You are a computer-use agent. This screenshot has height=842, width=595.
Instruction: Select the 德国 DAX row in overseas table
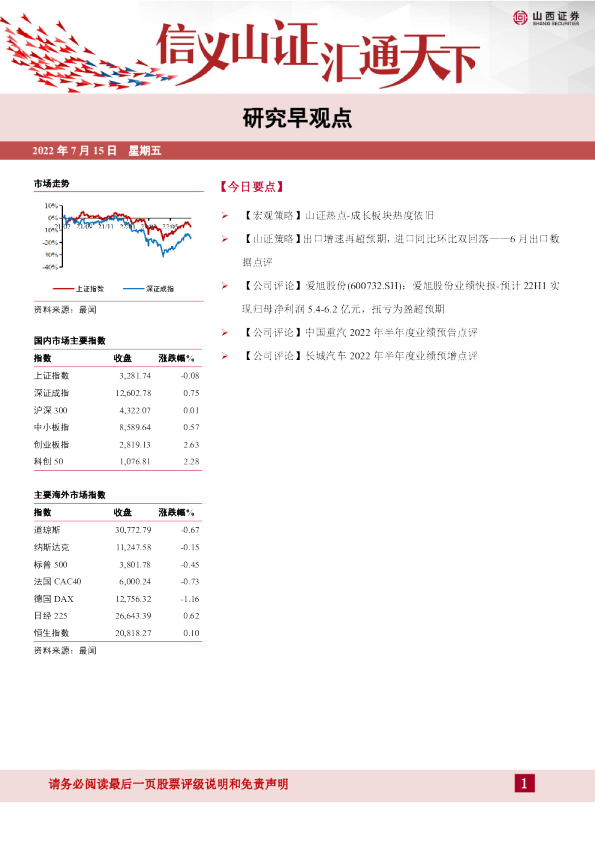[x=117, y=599]
